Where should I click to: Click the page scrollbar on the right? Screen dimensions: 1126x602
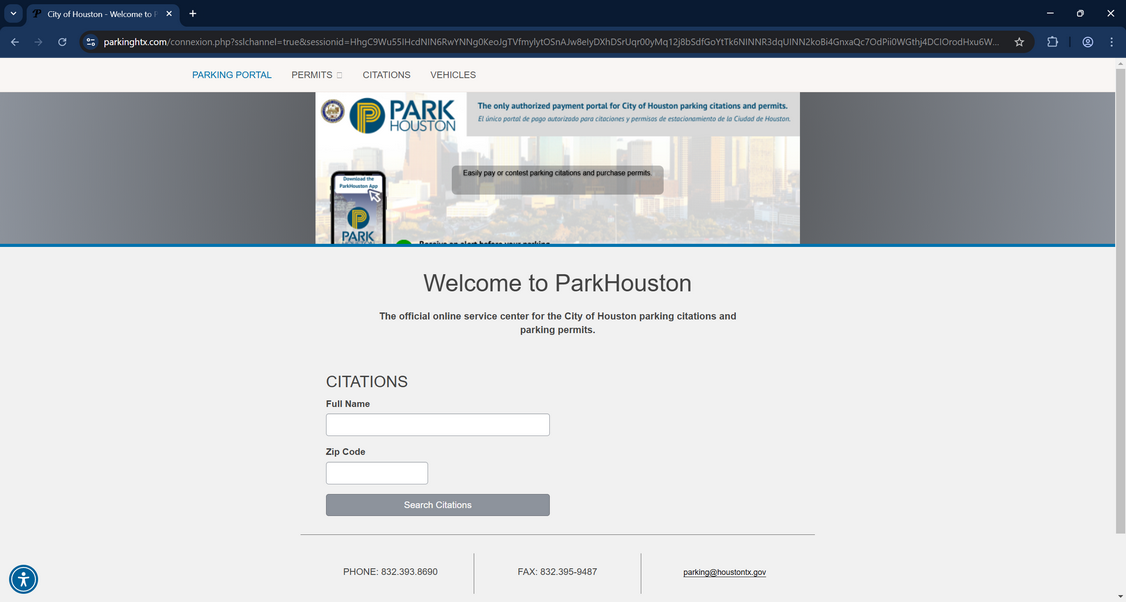click(1120, 300)
